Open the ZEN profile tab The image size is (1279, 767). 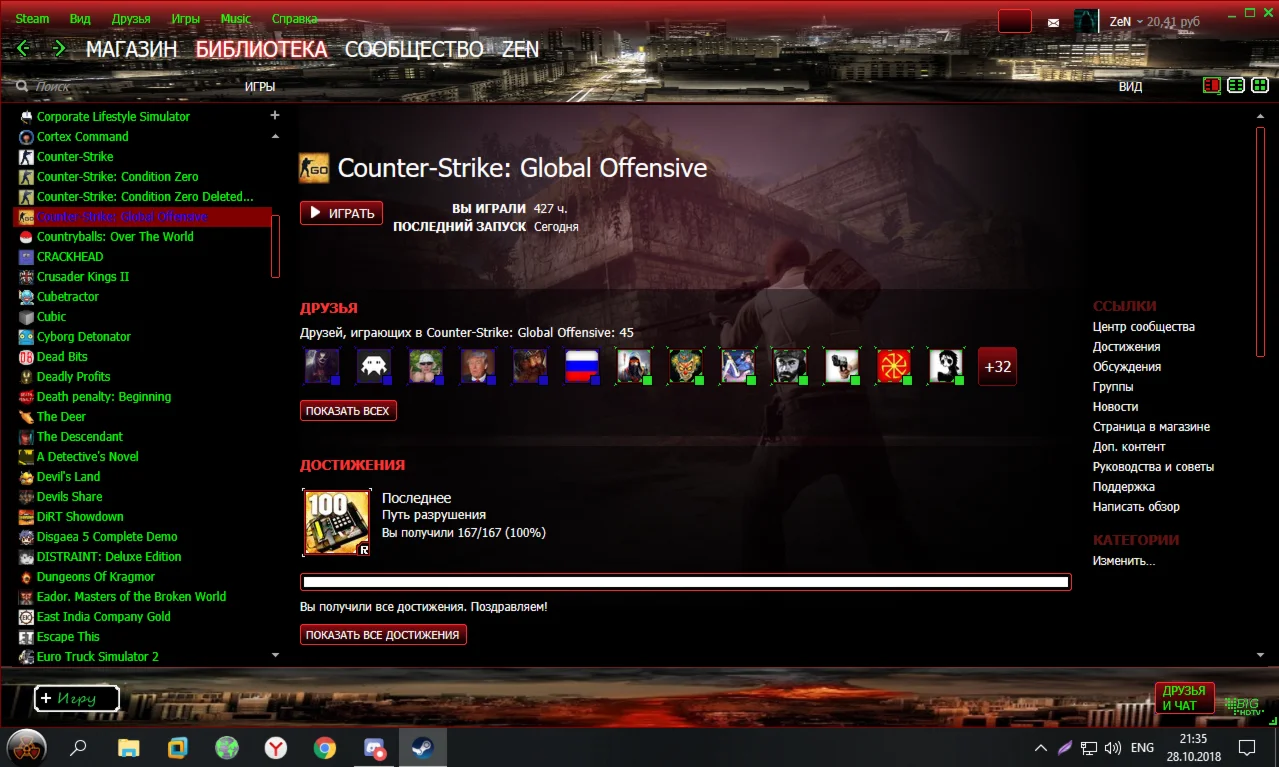[520, 49]
